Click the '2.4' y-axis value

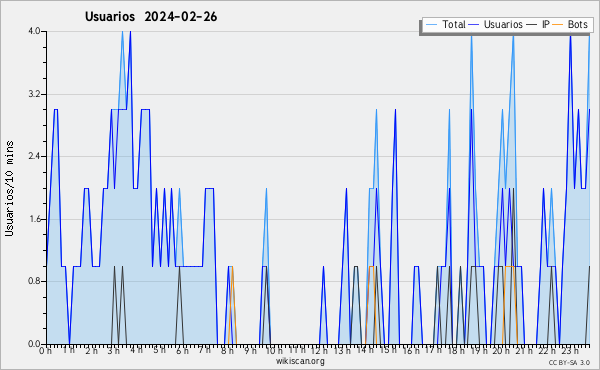tap(34, 156)
